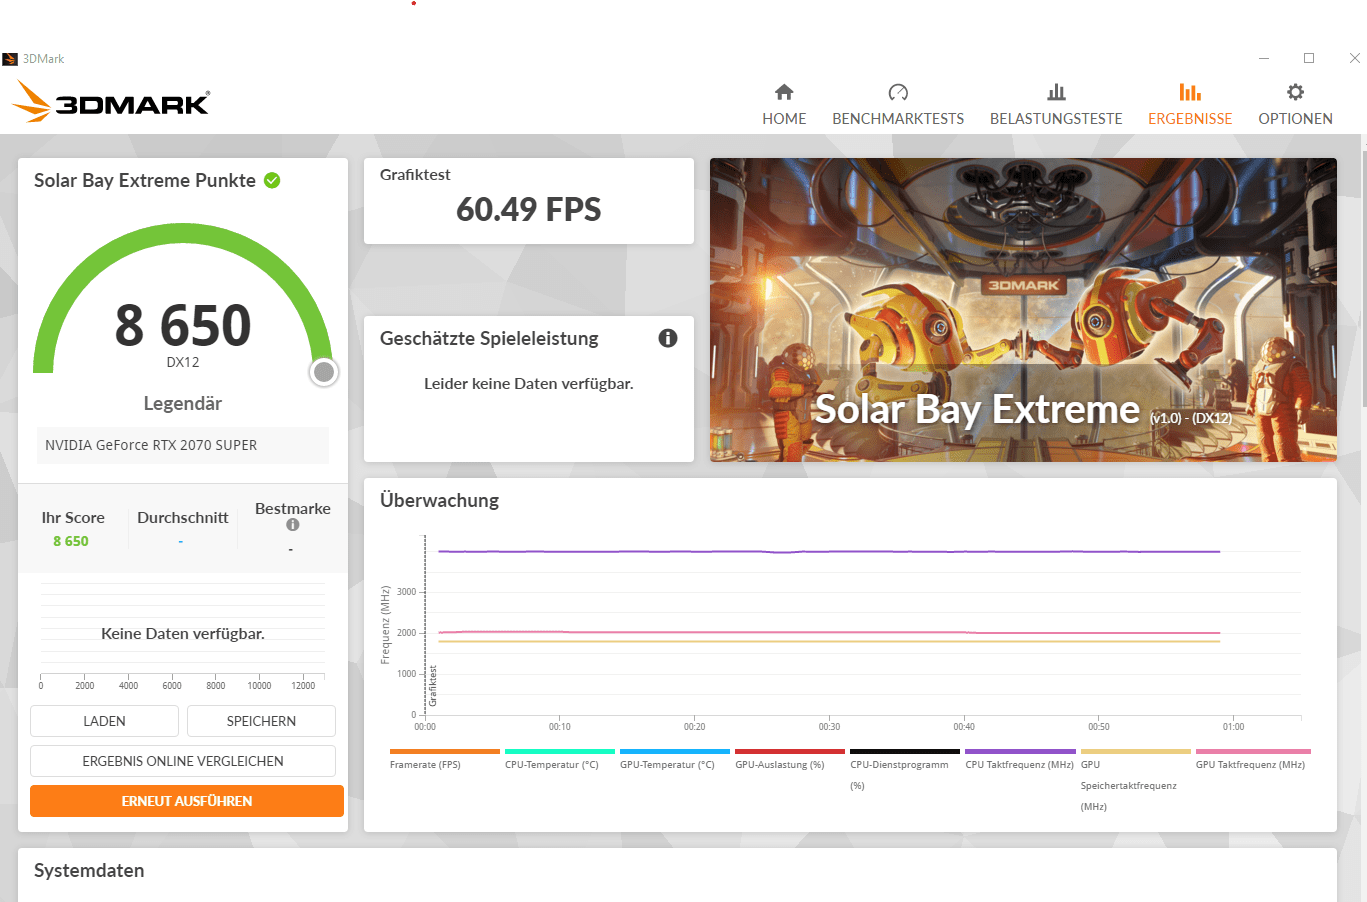Click the Bestmarke info icon
The image size is (1367, 902).
293,525
